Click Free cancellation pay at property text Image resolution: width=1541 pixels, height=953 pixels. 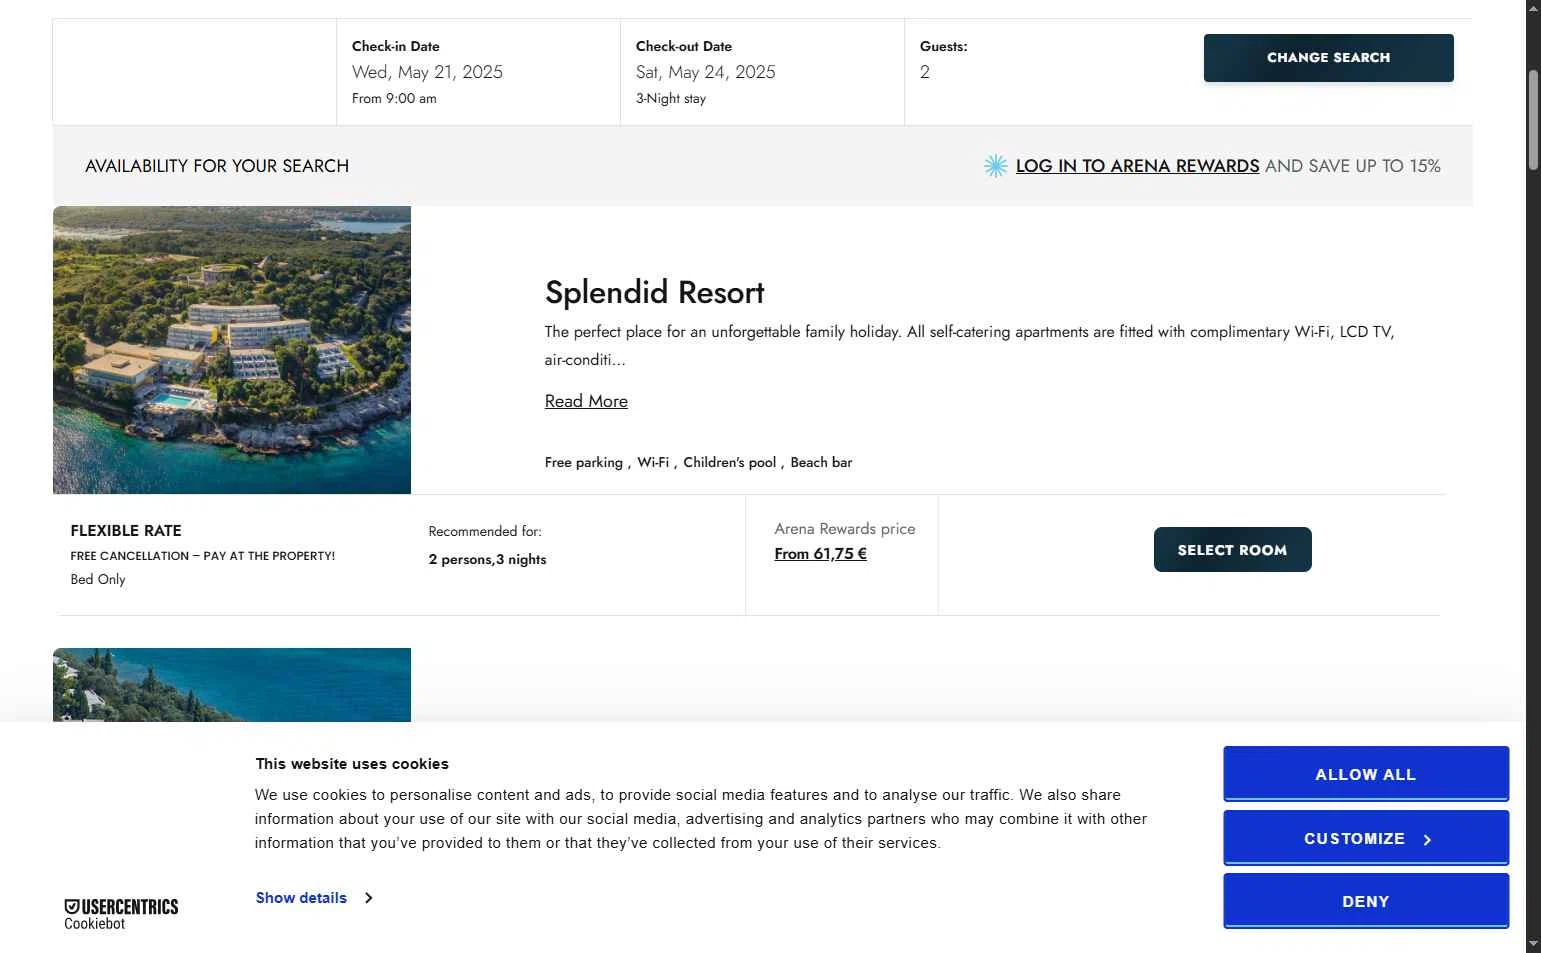(203, 556)
